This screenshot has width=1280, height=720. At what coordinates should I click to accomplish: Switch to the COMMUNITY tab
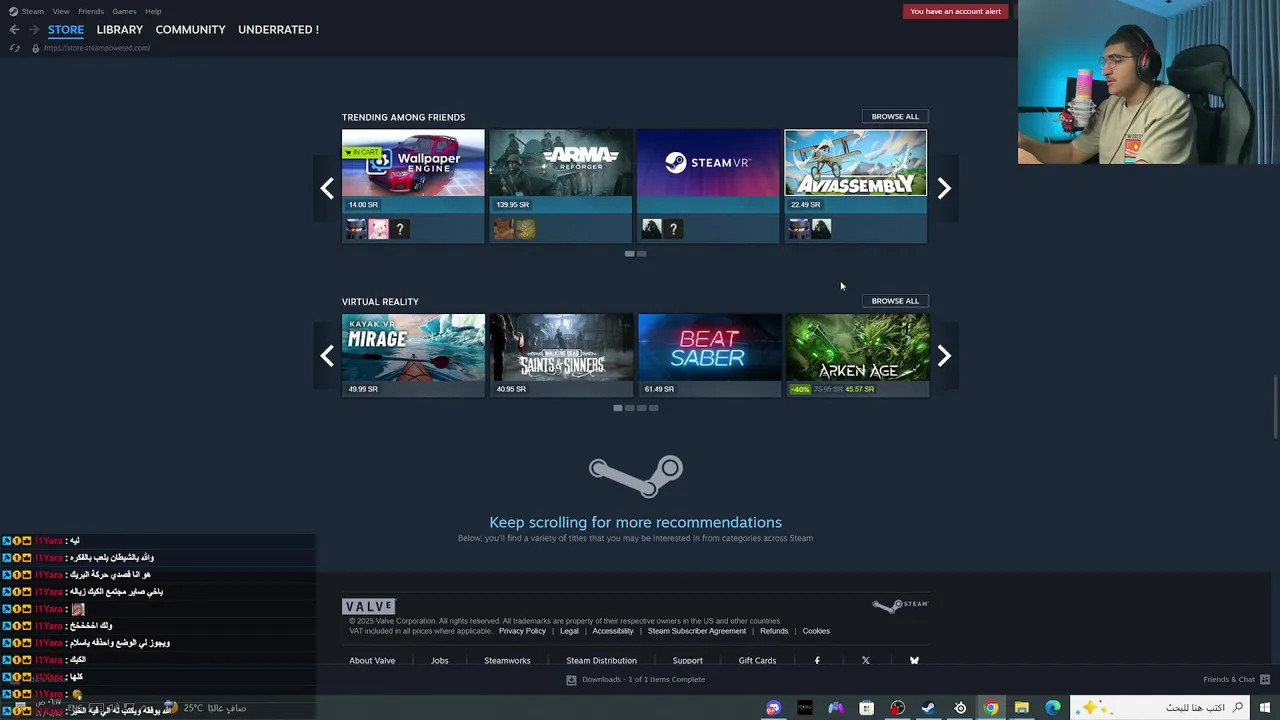click(x=190, y=30)
